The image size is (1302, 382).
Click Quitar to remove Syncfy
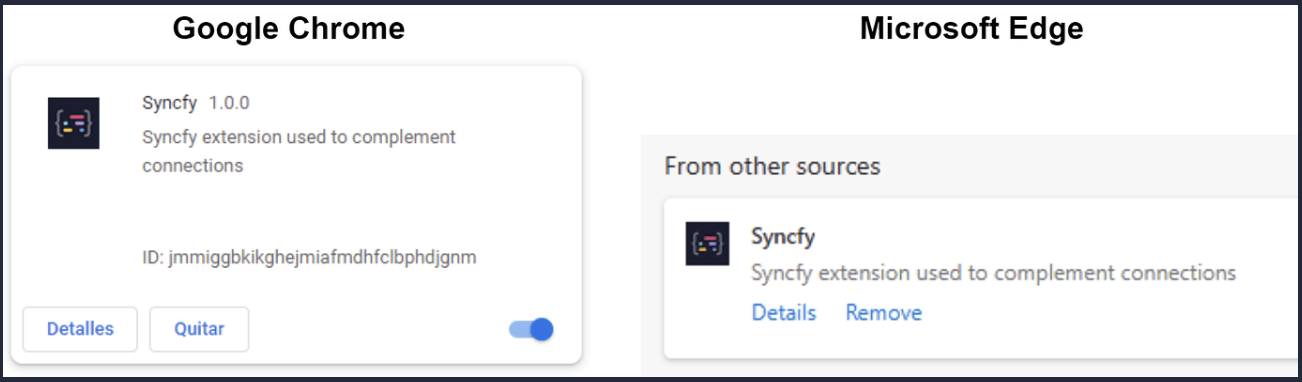pos(199,329)
